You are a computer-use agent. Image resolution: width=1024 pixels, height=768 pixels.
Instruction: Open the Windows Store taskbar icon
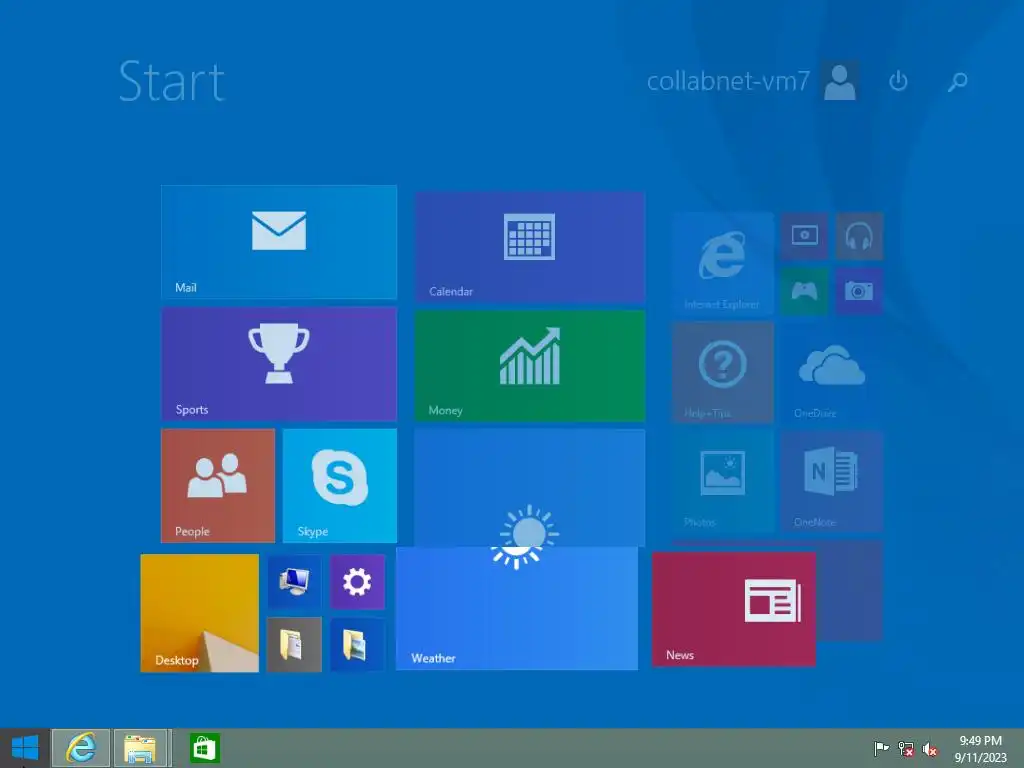coord(204,748)
